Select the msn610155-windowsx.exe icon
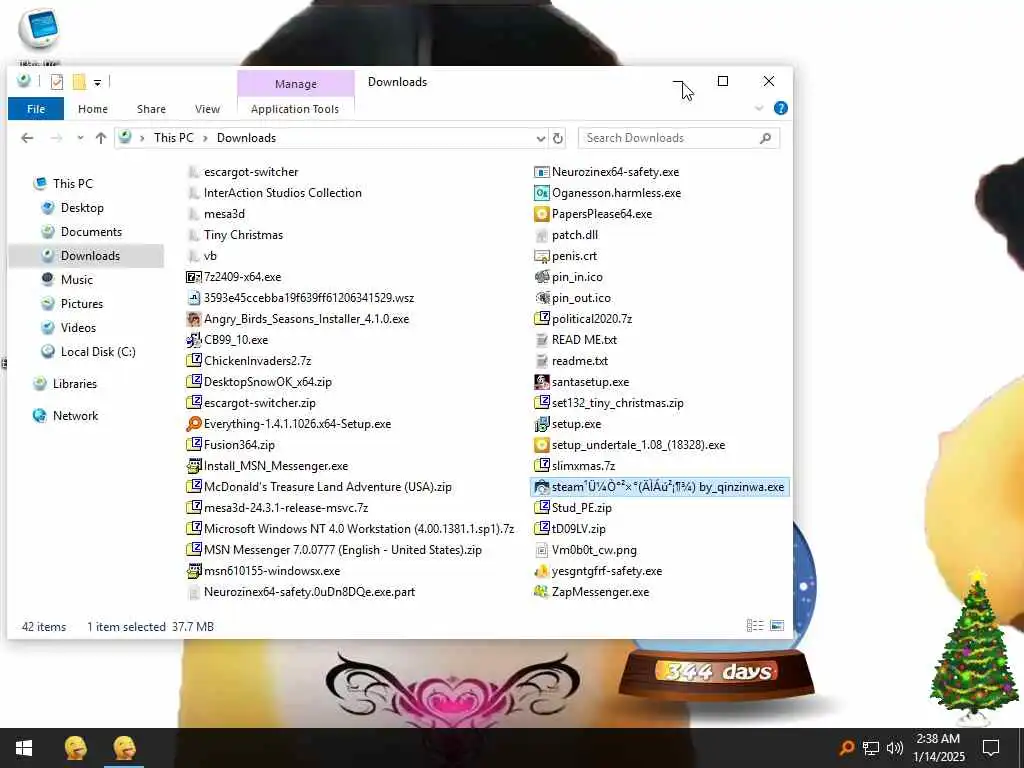Screen dimensions: 1024x768 tap(193, 571)
